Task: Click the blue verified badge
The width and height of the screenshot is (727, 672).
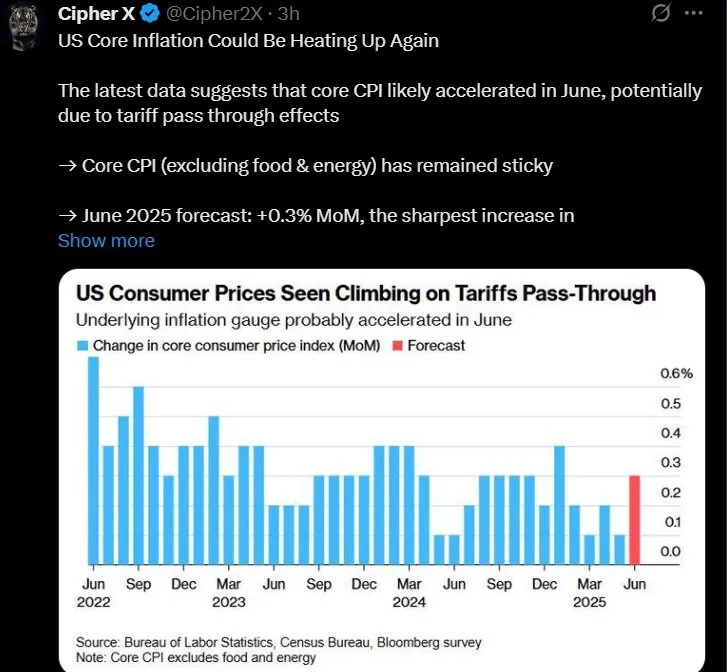Action: [x=148, y=15]
